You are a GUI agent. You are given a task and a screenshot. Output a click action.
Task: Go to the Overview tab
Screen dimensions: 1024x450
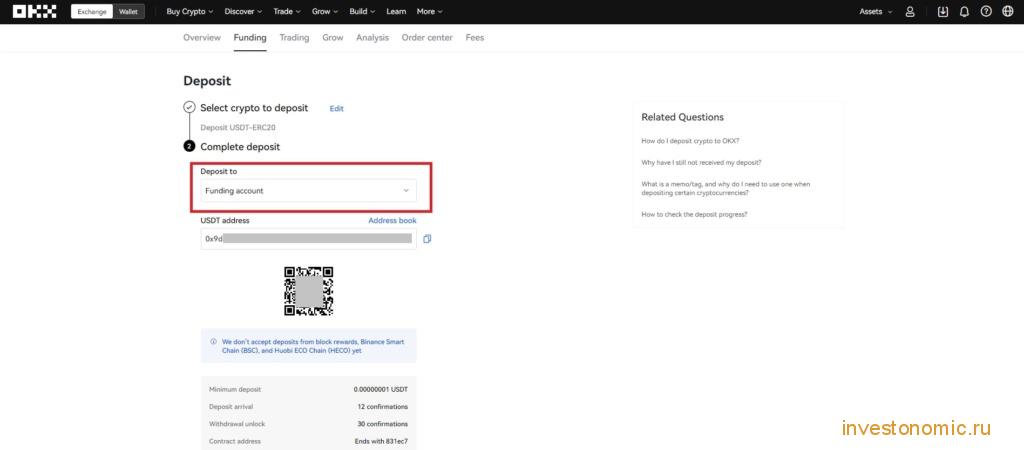pyautogui.click(x=202, y=38)
